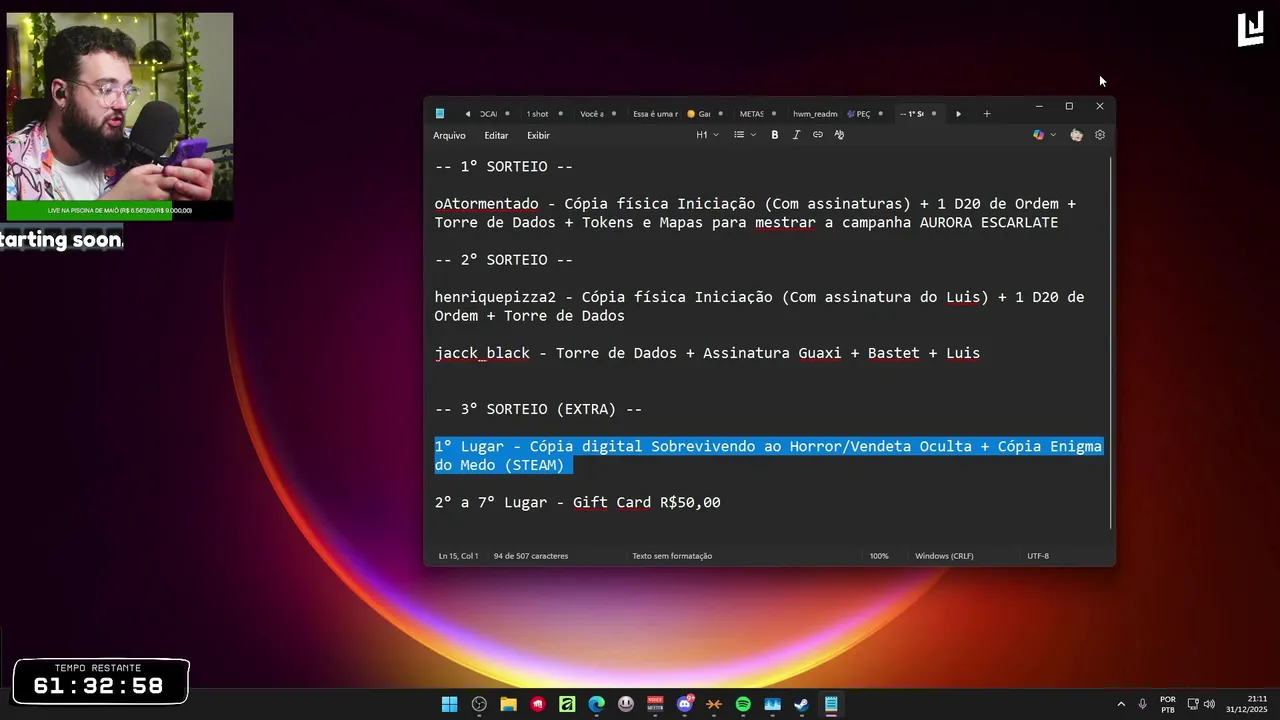Image resolution: width=1280 pixels, height=720 pixels.
Task: Click the account avatar icon in Notepad
Action: click(1076, 135)
